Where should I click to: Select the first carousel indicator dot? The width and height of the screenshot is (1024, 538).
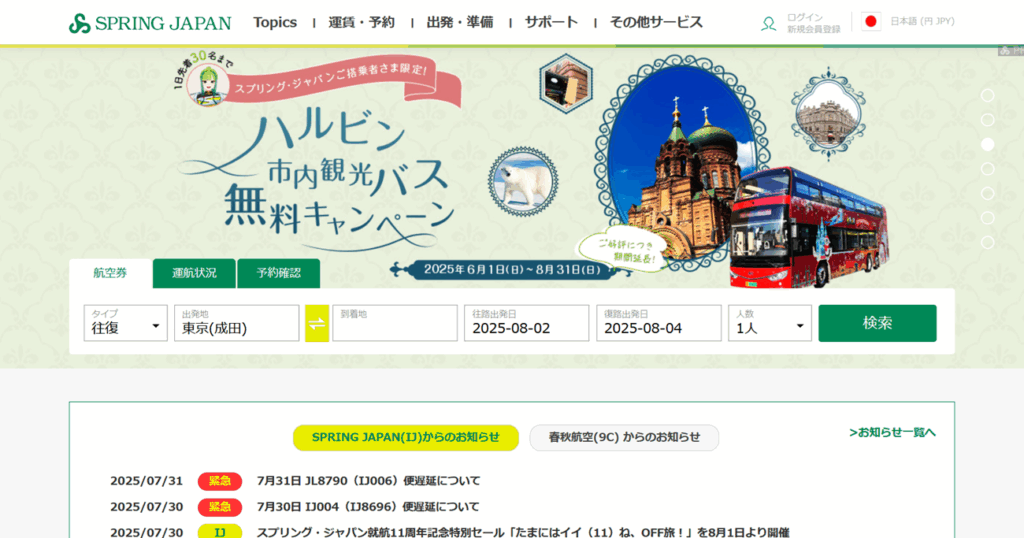[987, 95]
